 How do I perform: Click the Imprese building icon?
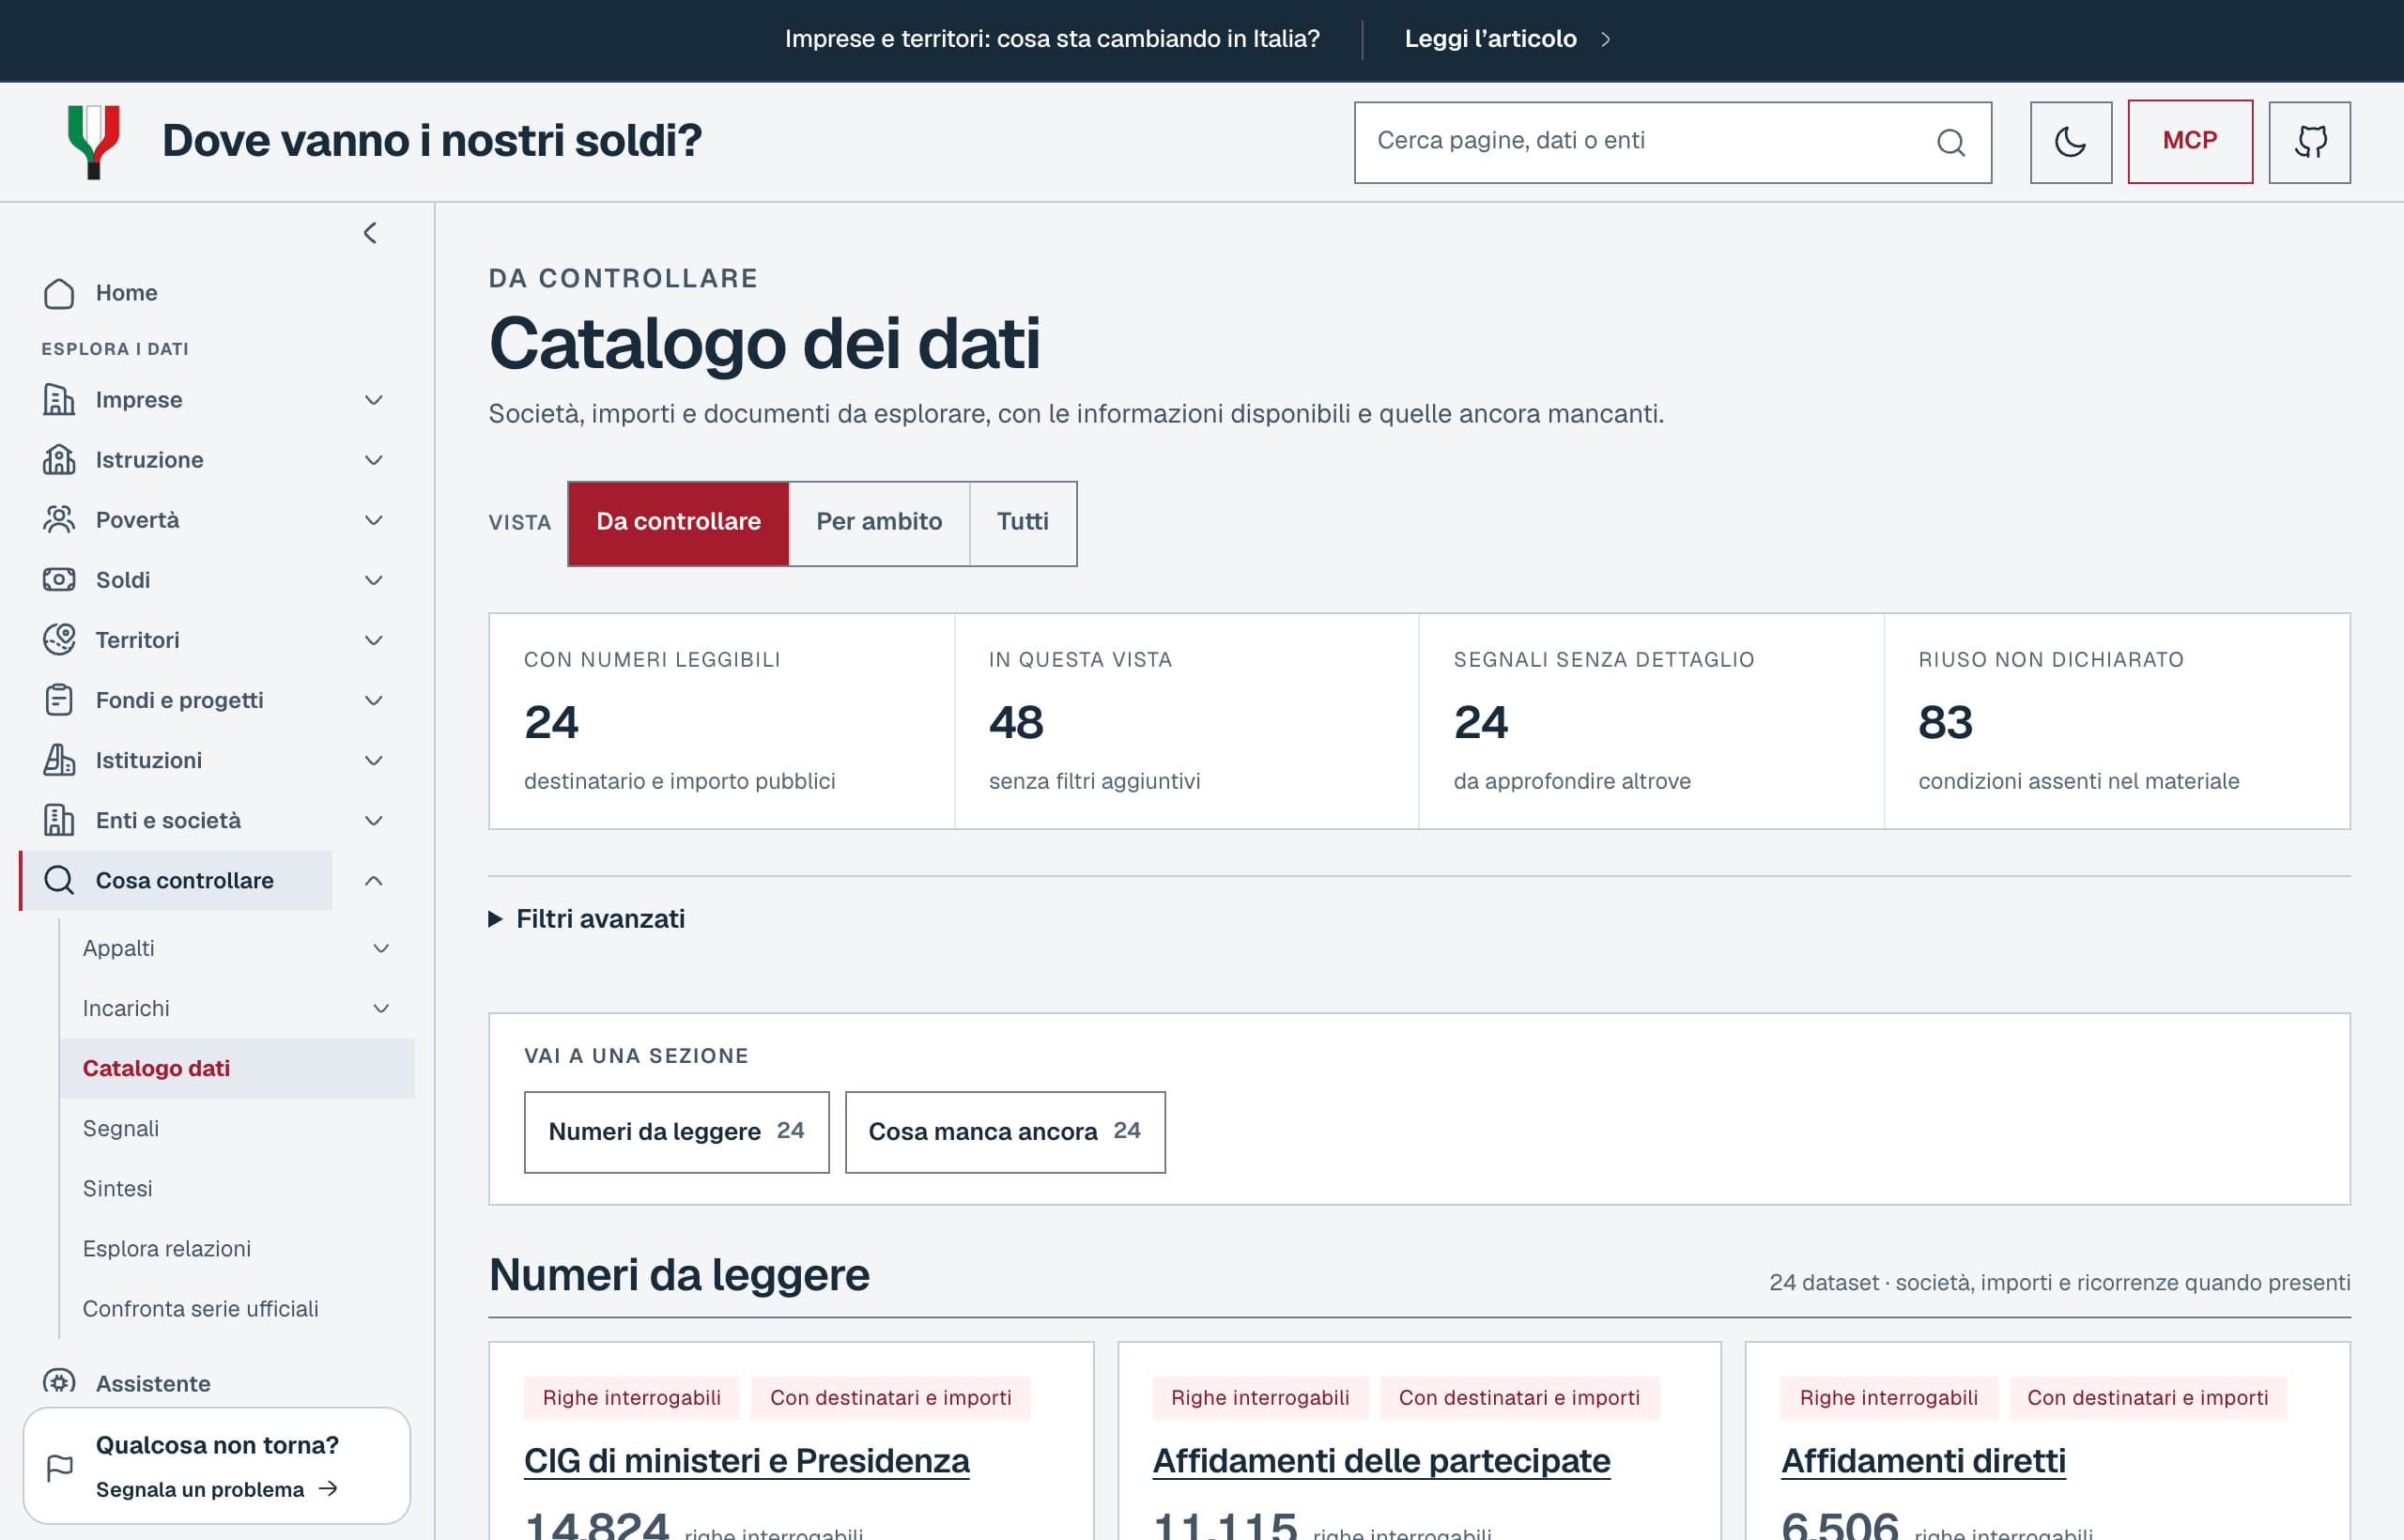click(x=59, y=400)
